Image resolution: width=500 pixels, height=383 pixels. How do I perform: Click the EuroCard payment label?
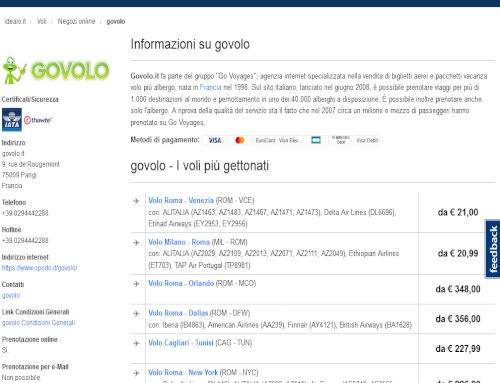tap(265, 140)
